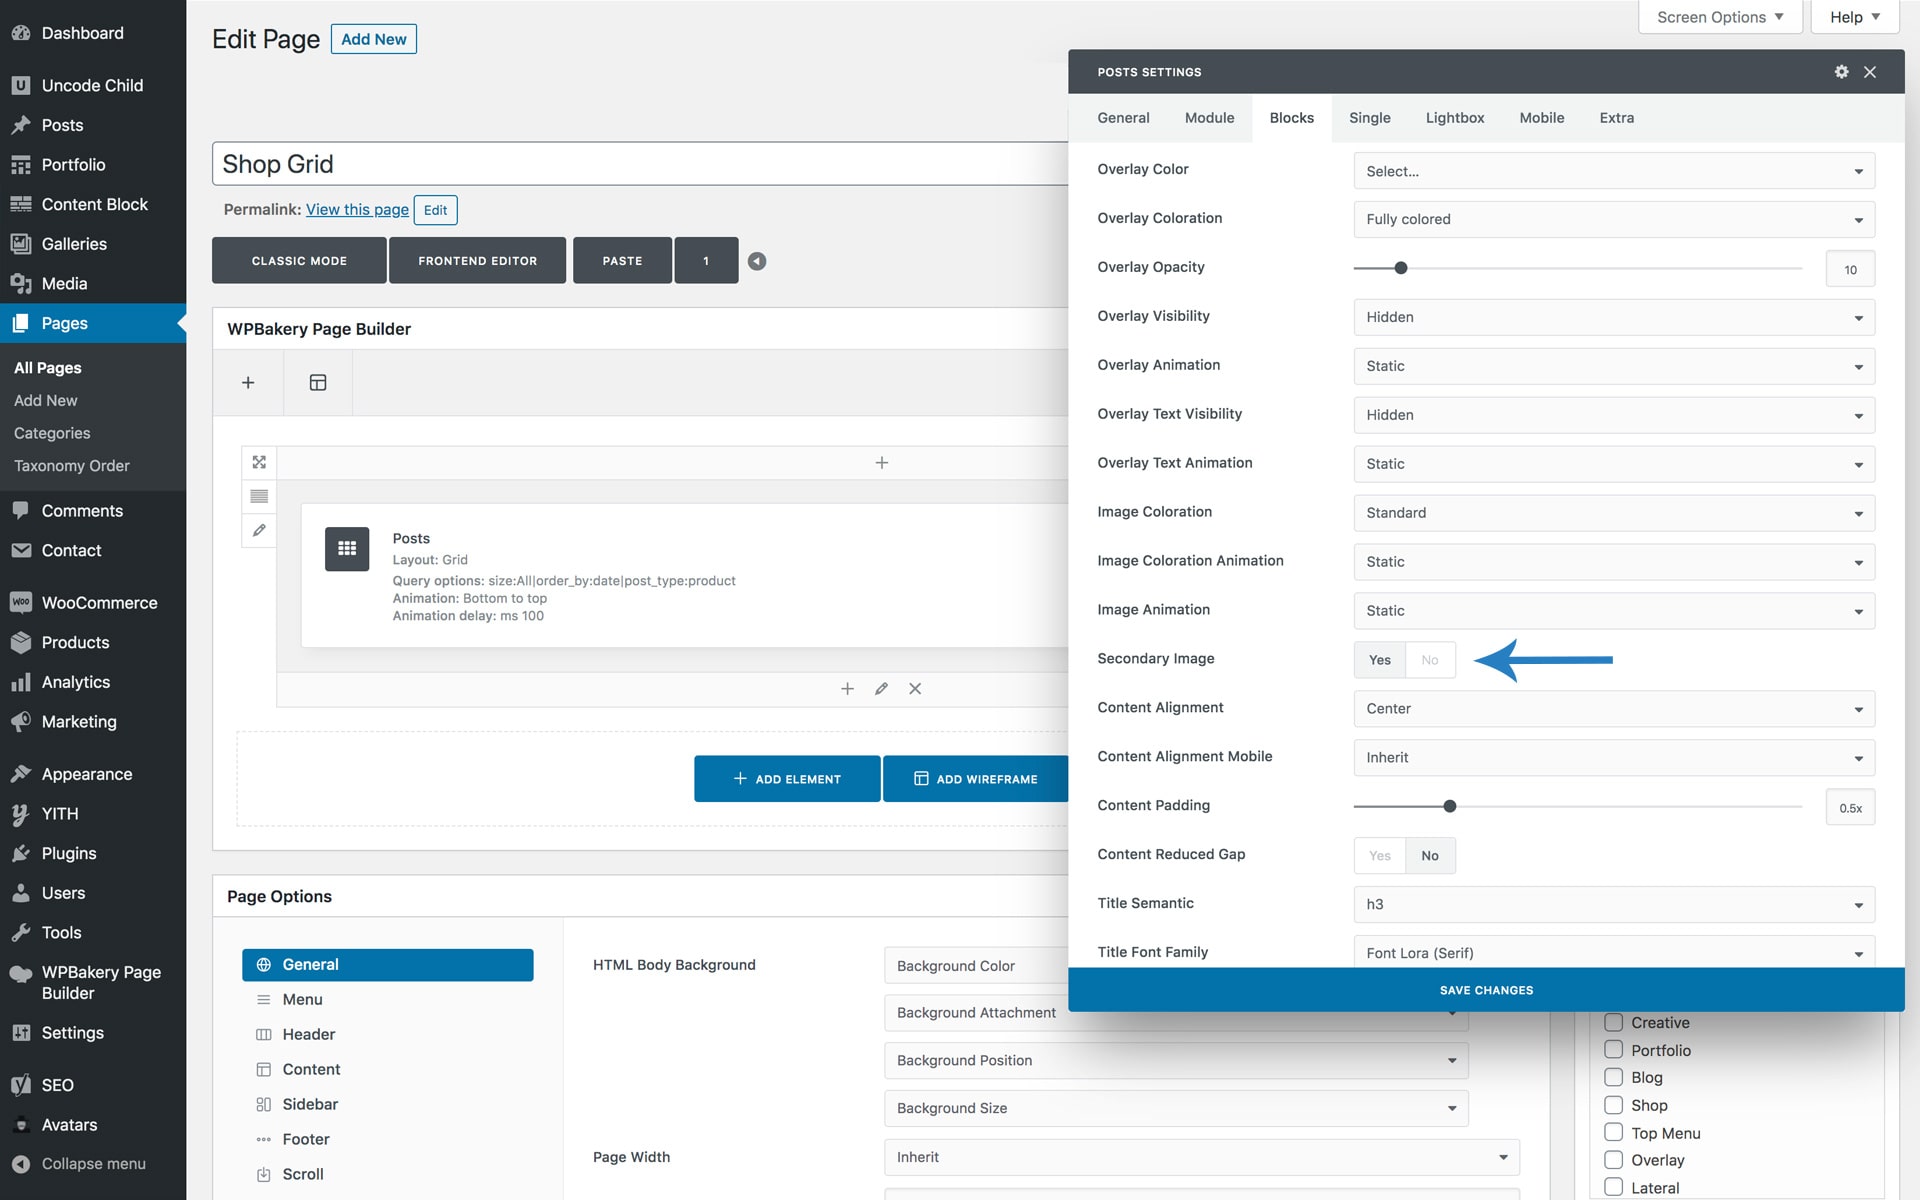Click the WooCommerce sidebar icon
Screen dimensions: 1920x1200
click(20, 603)
